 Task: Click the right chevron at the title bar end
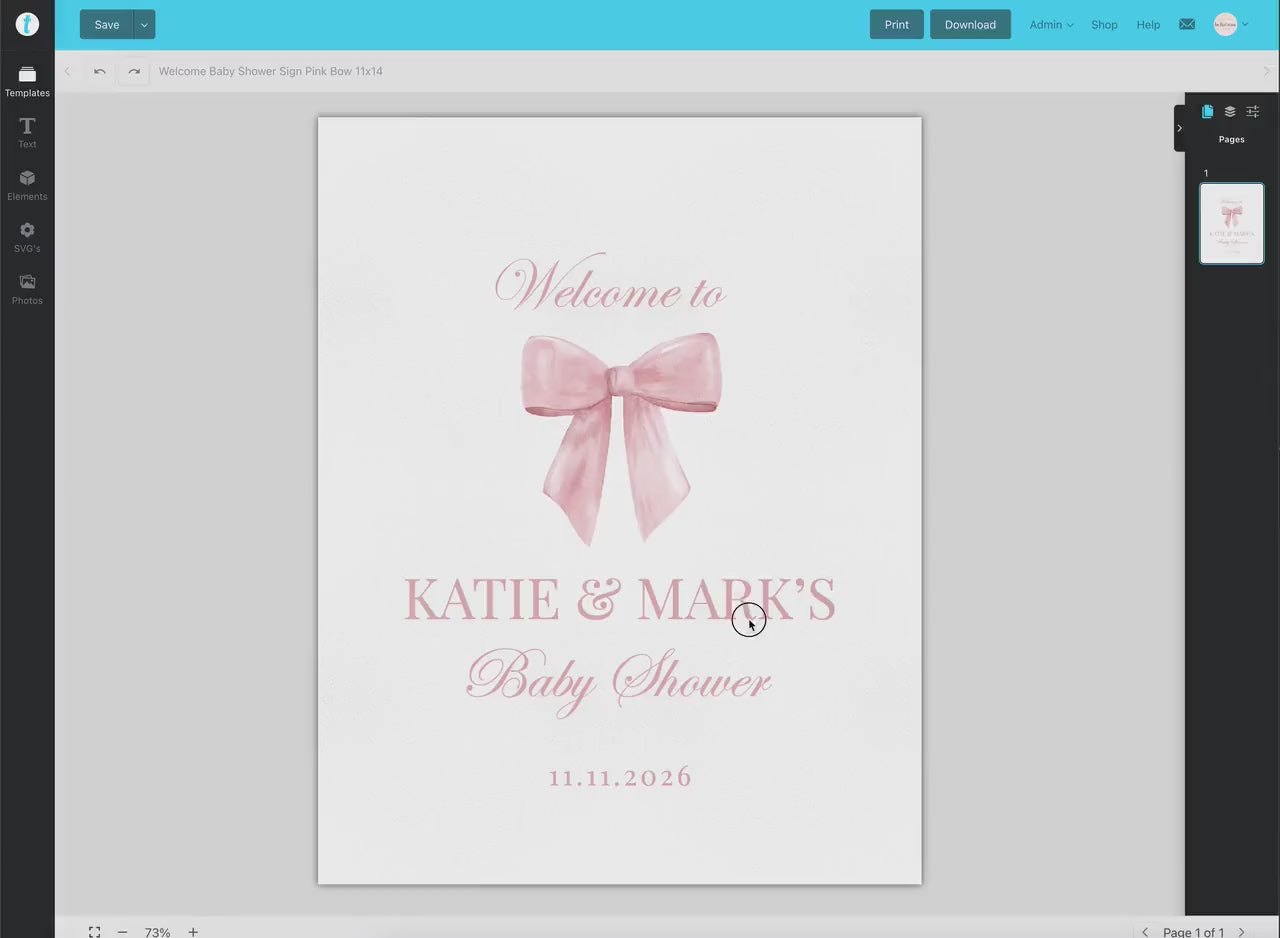pos(1267,71)
